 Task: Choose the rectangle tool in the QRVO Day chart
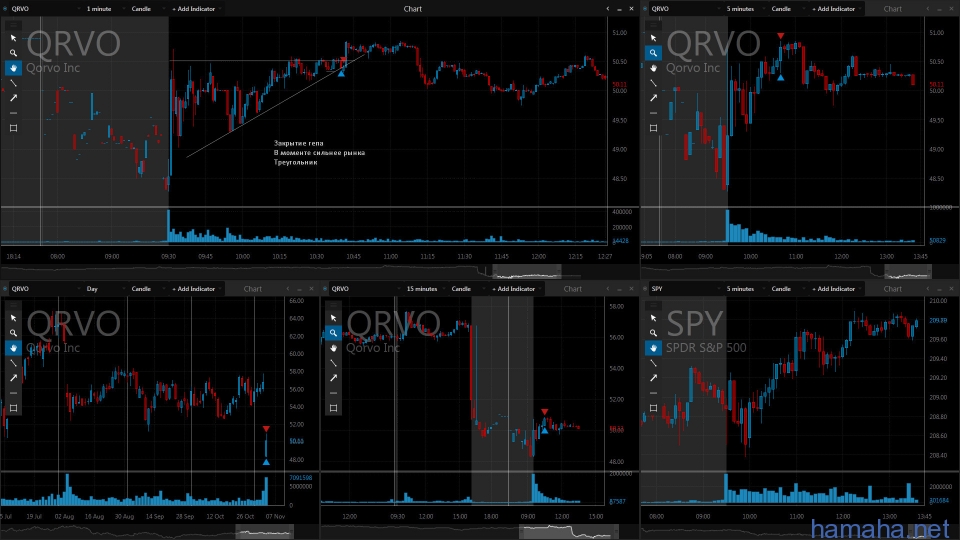(13, 408)
